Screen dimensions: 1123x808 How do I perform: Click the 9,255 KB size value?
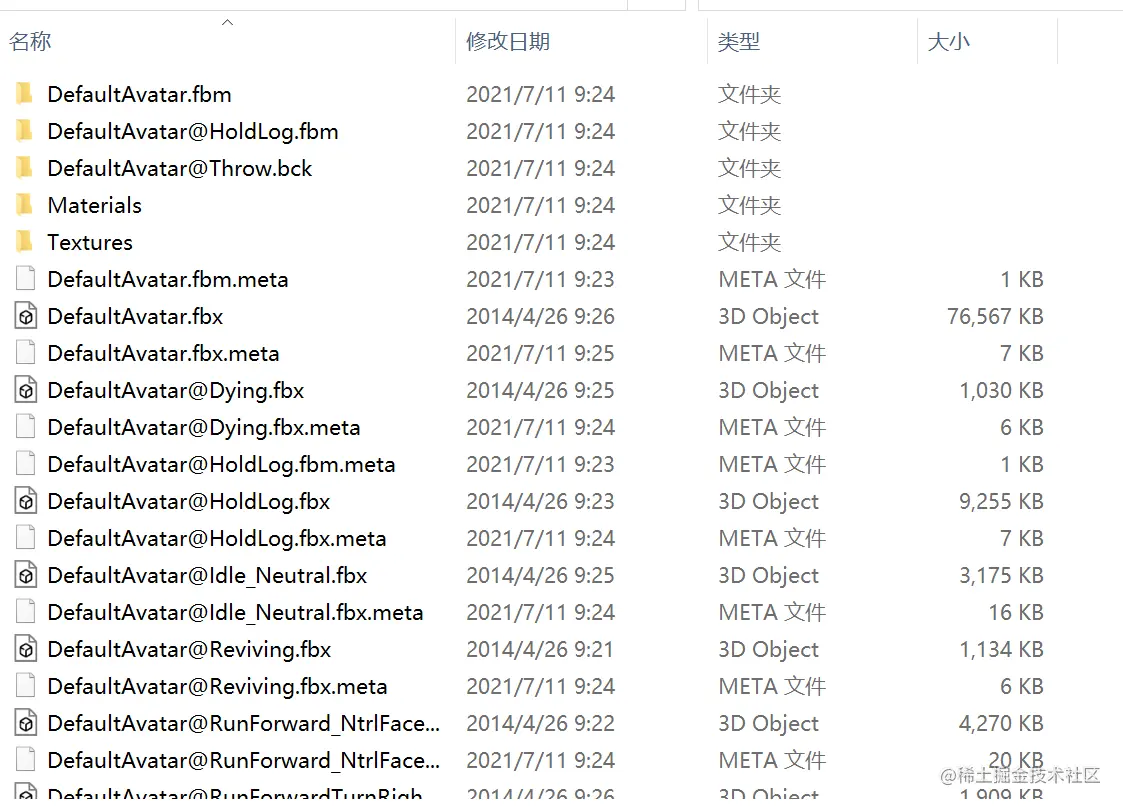(1001, 501)
